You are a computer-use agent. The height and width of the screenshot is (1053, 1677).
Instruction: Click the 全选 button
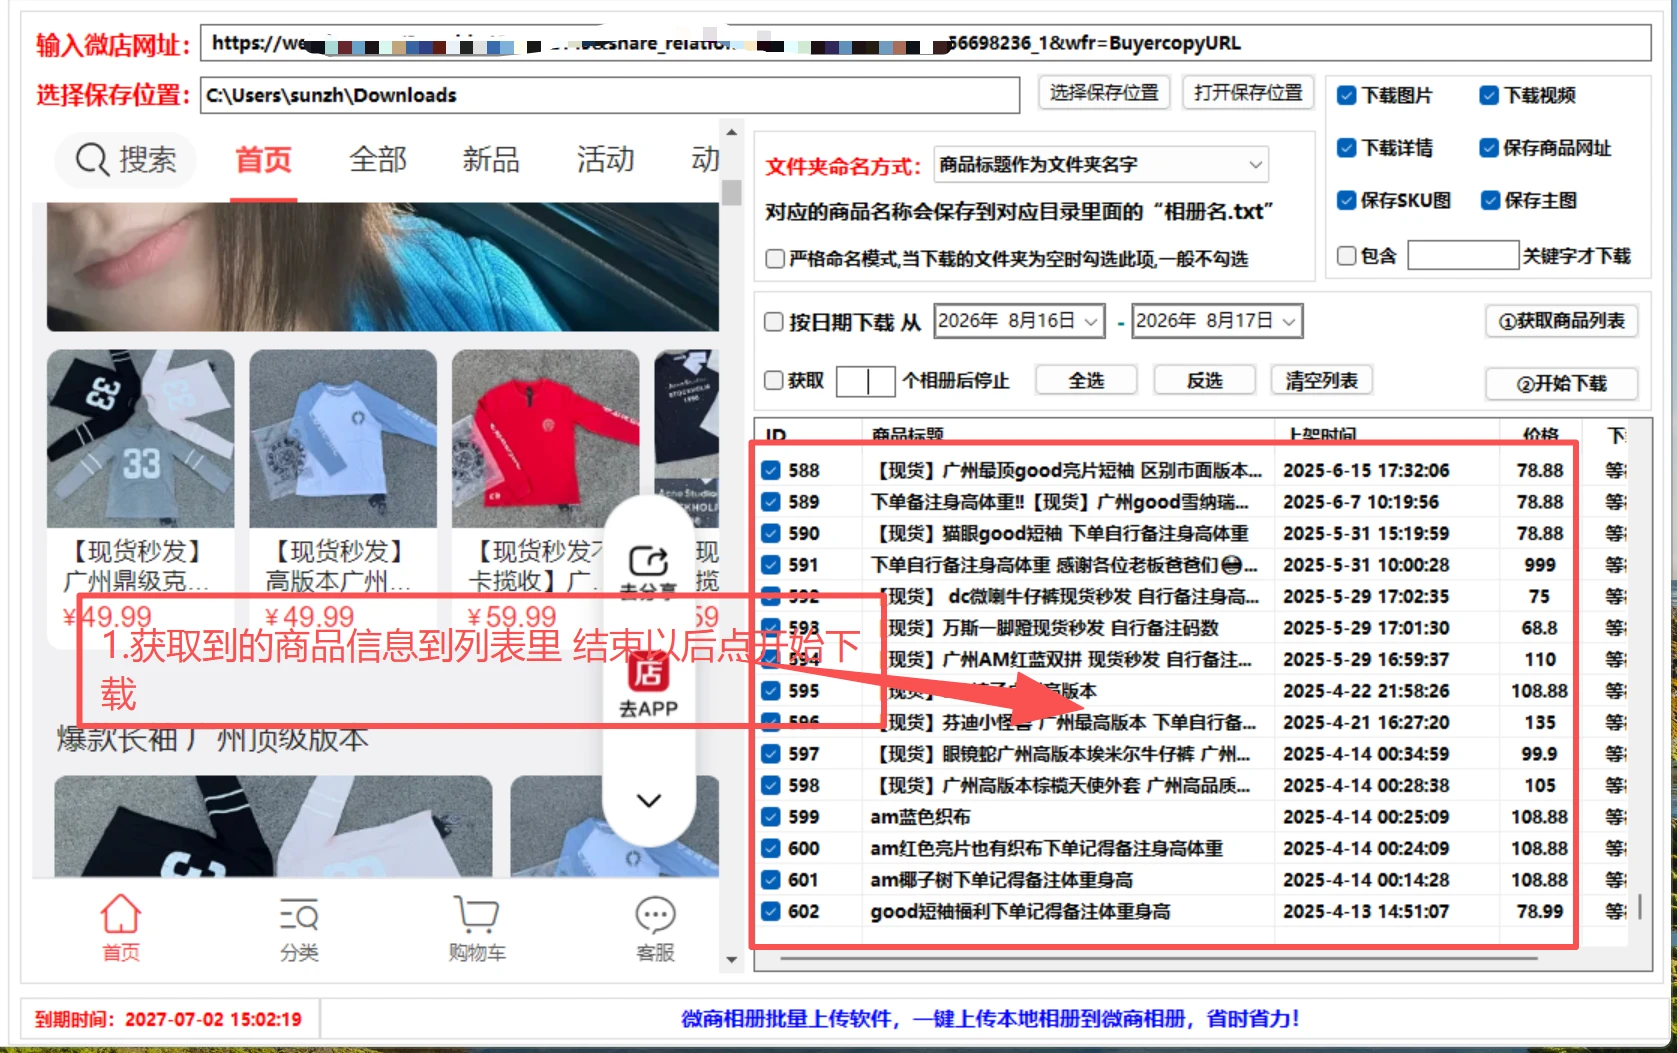(1086, 380)
